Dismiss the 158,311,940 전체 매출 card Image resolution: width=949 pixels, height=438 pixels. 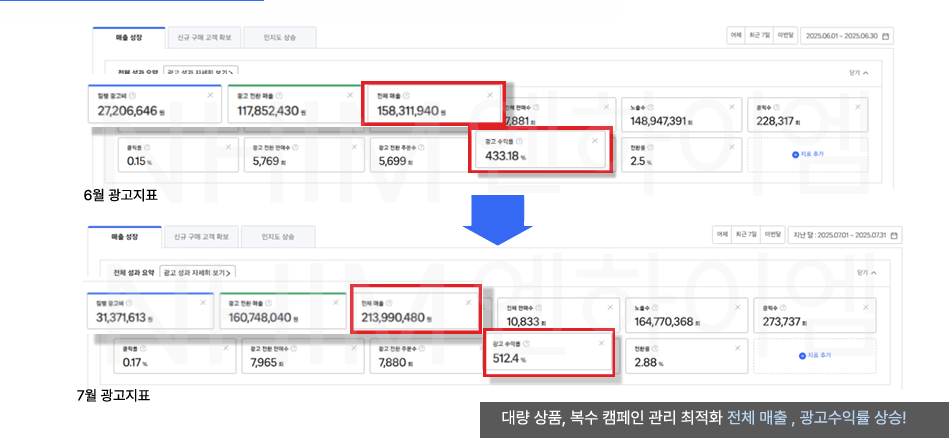490,95
